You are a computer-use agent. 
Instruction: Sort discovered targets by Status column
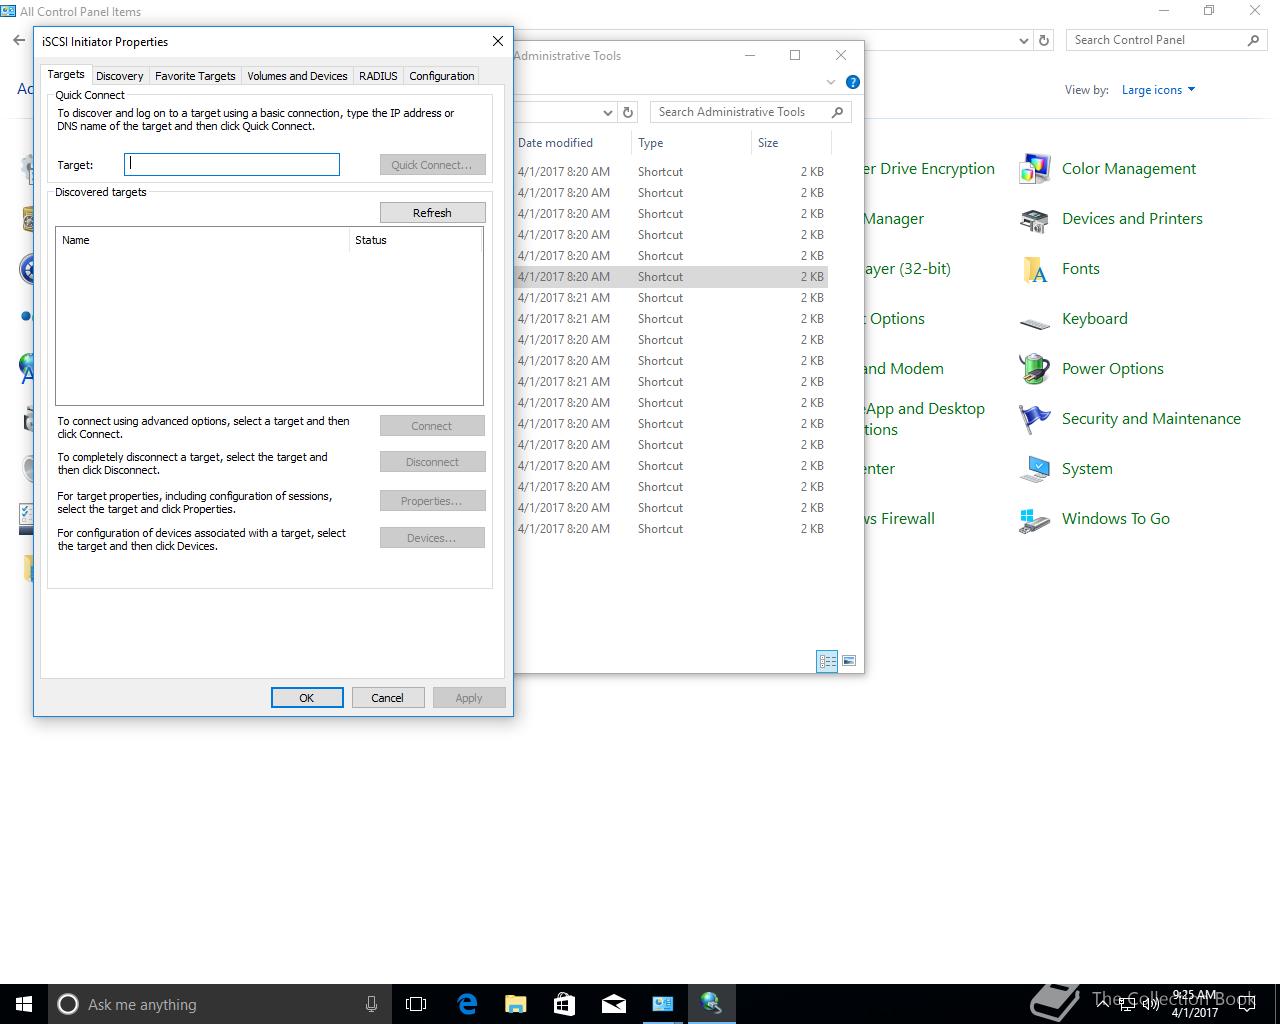pos(415,240)
